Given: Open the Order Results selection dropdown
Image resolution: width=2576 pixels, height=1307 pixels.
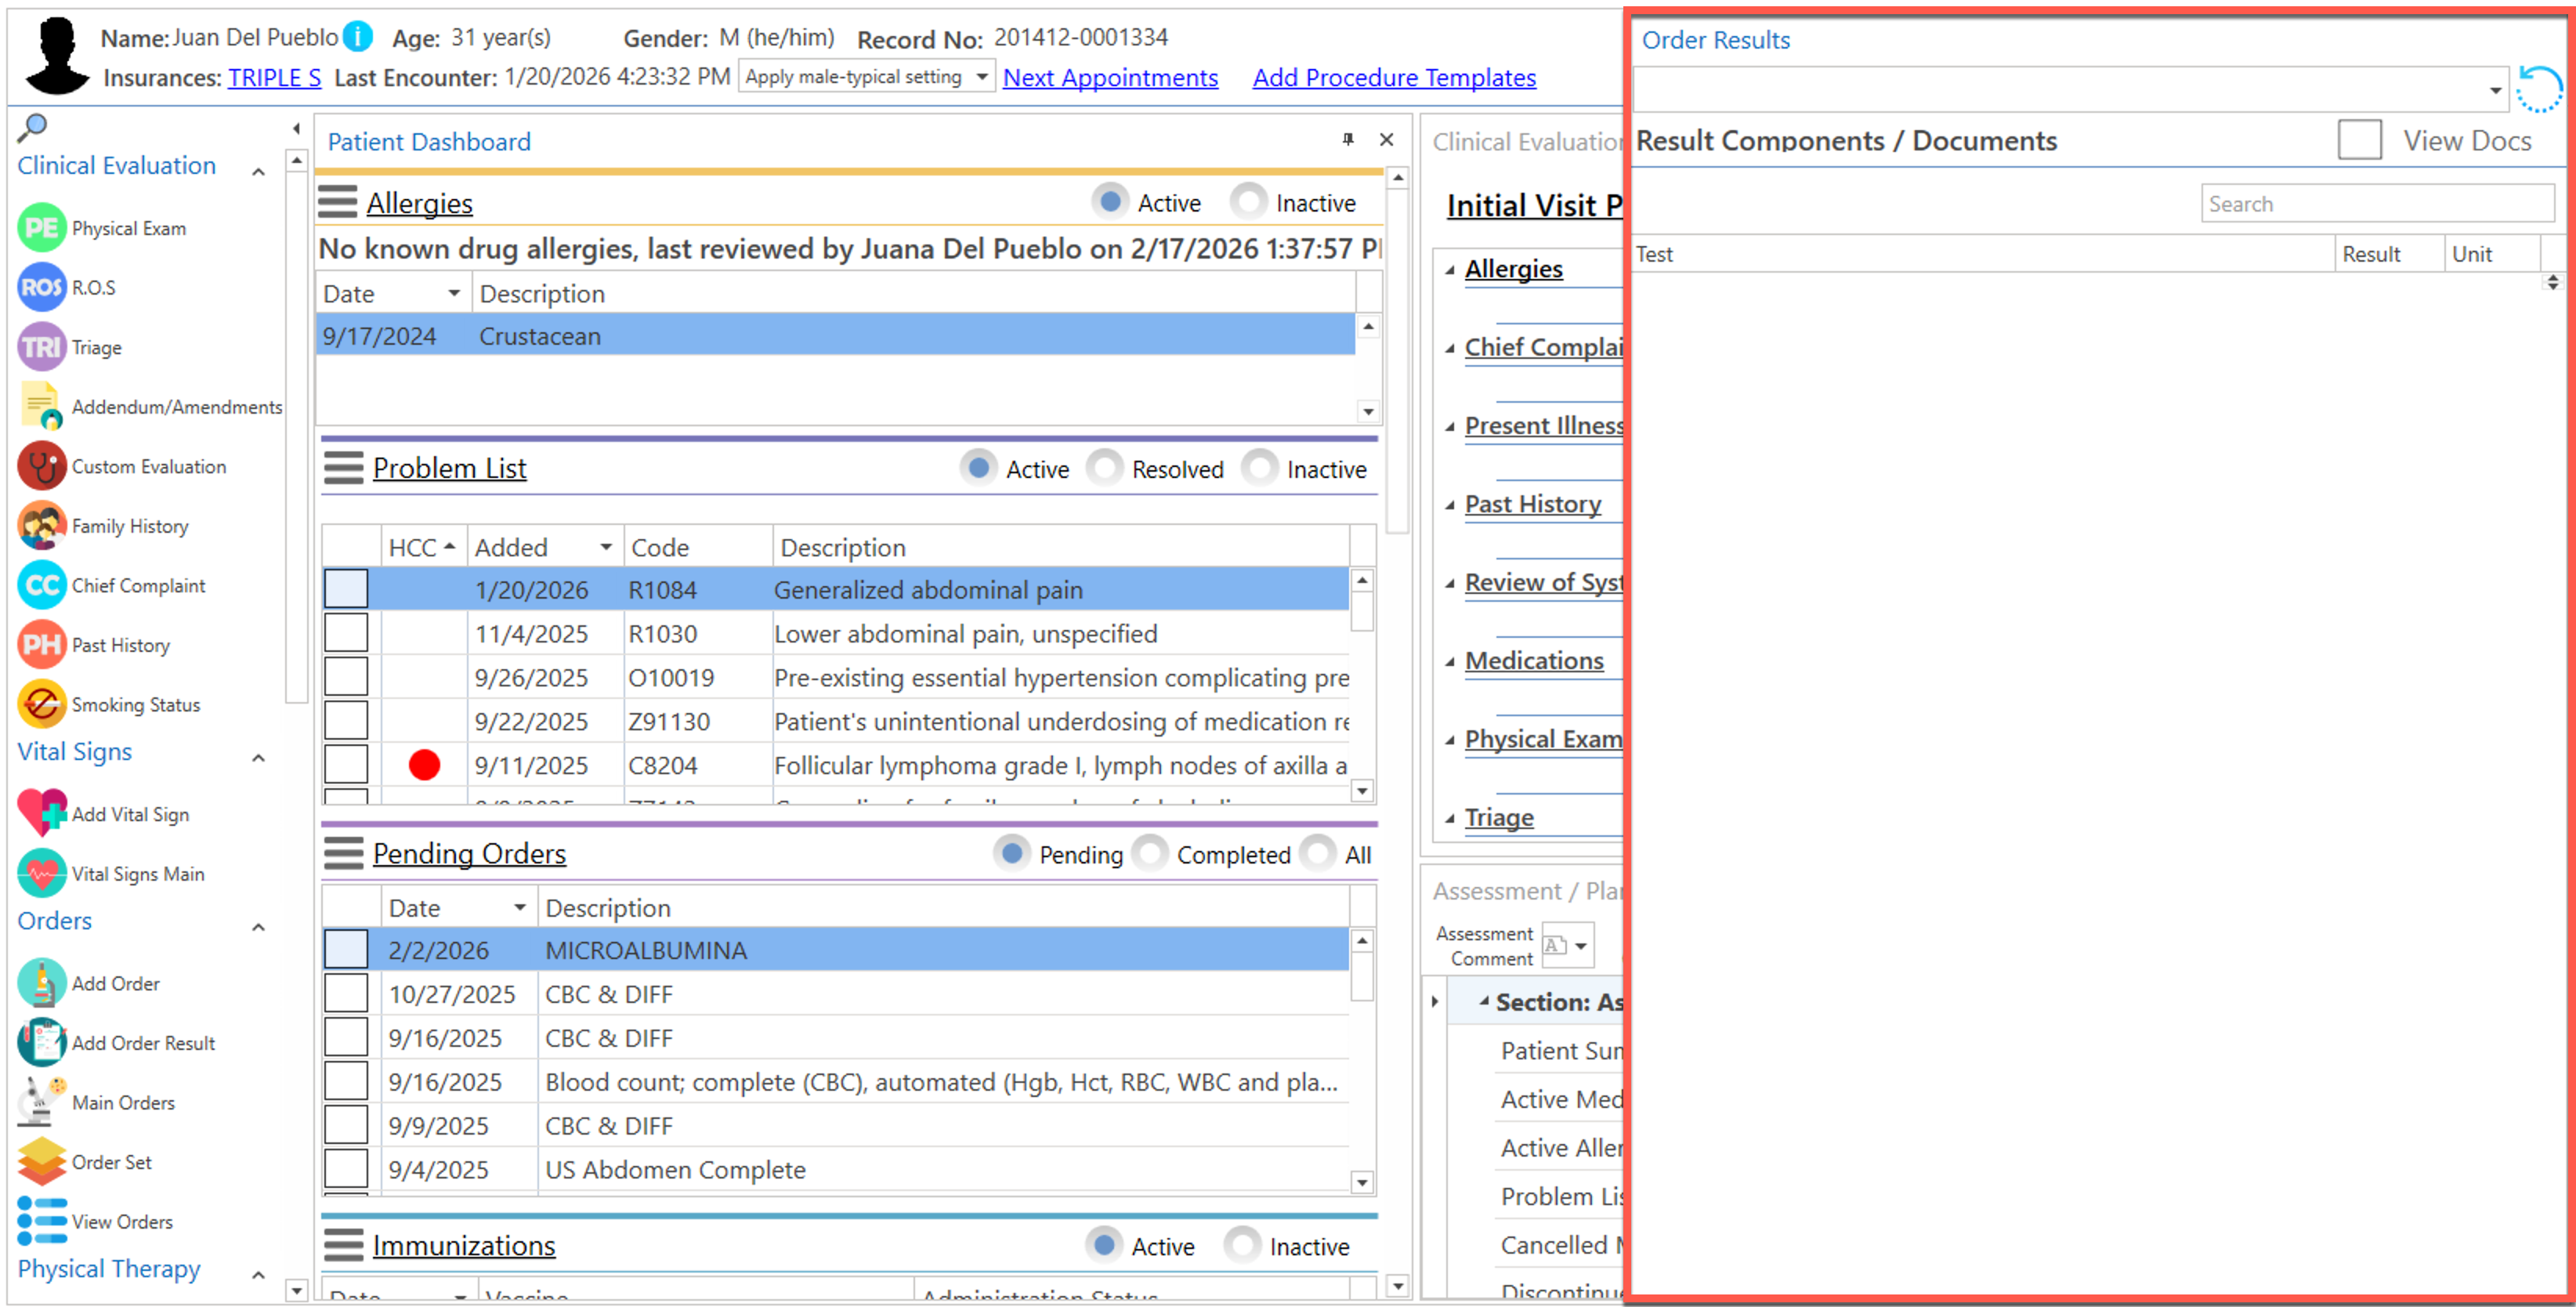Looking at the screenshot, I should click(2495, 90).
